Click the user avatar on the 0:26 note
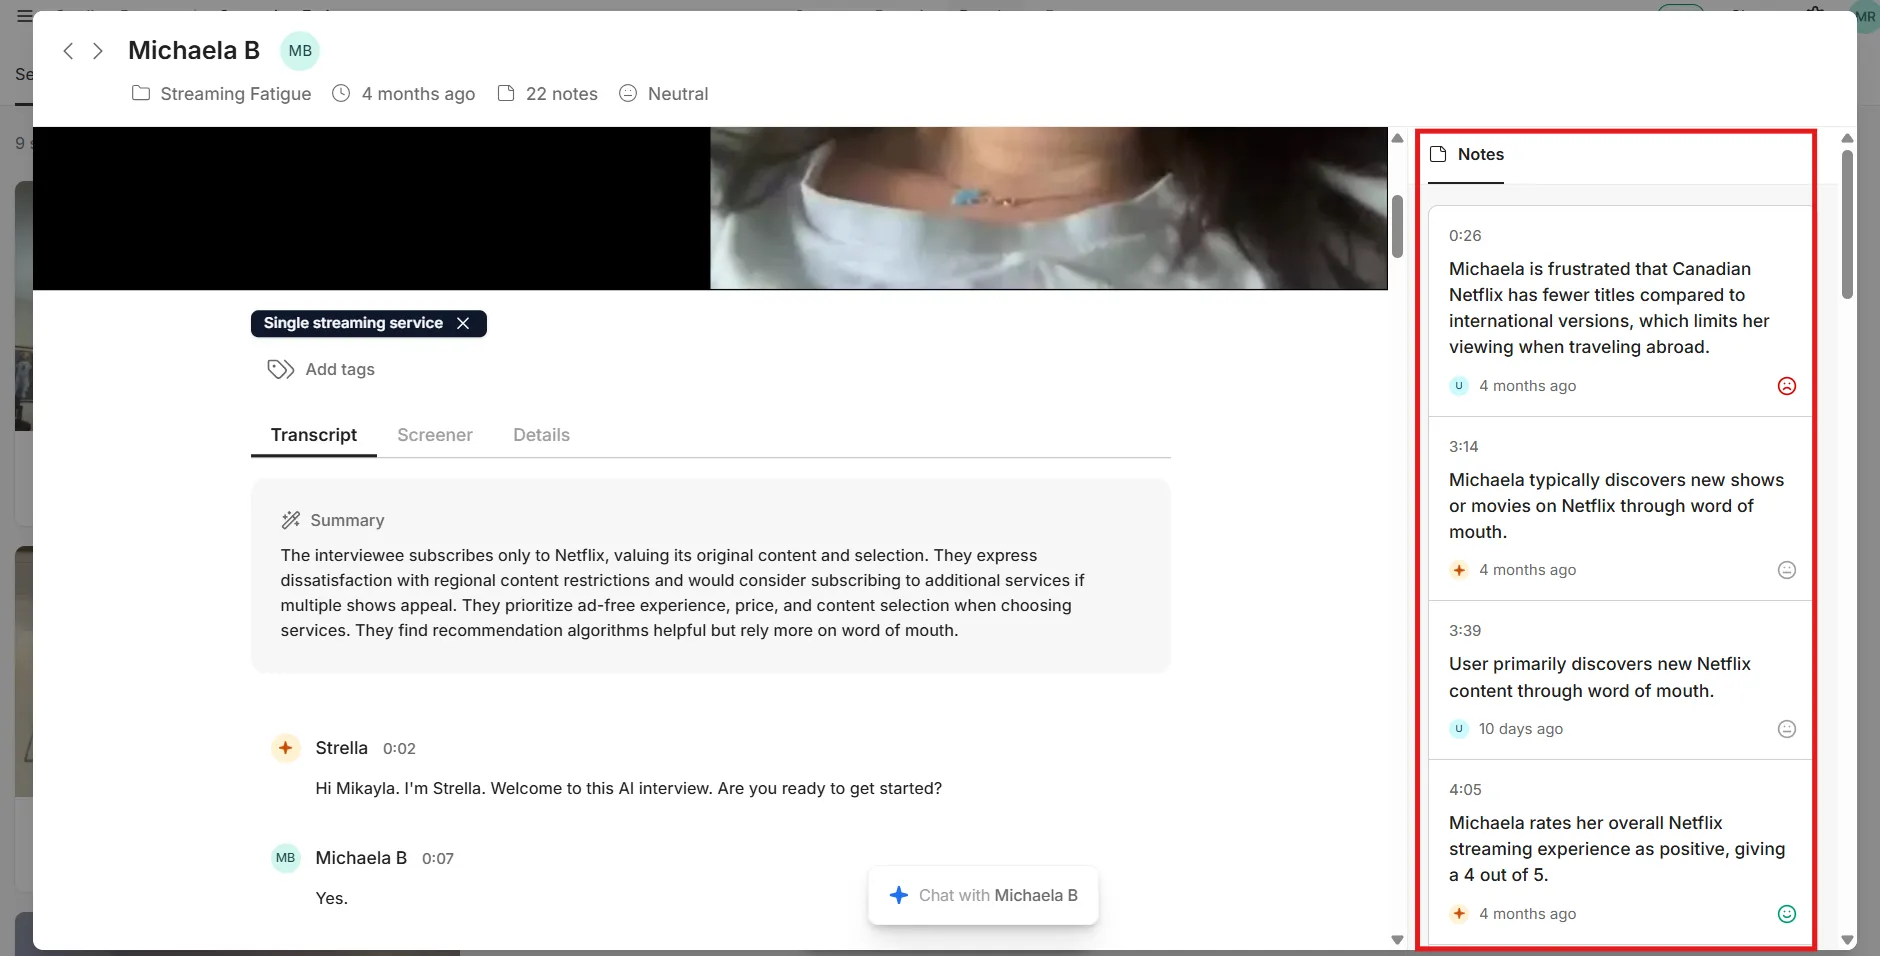Image resolution: width=1880 pixels, height=956 pixels. click(1459, 386)
